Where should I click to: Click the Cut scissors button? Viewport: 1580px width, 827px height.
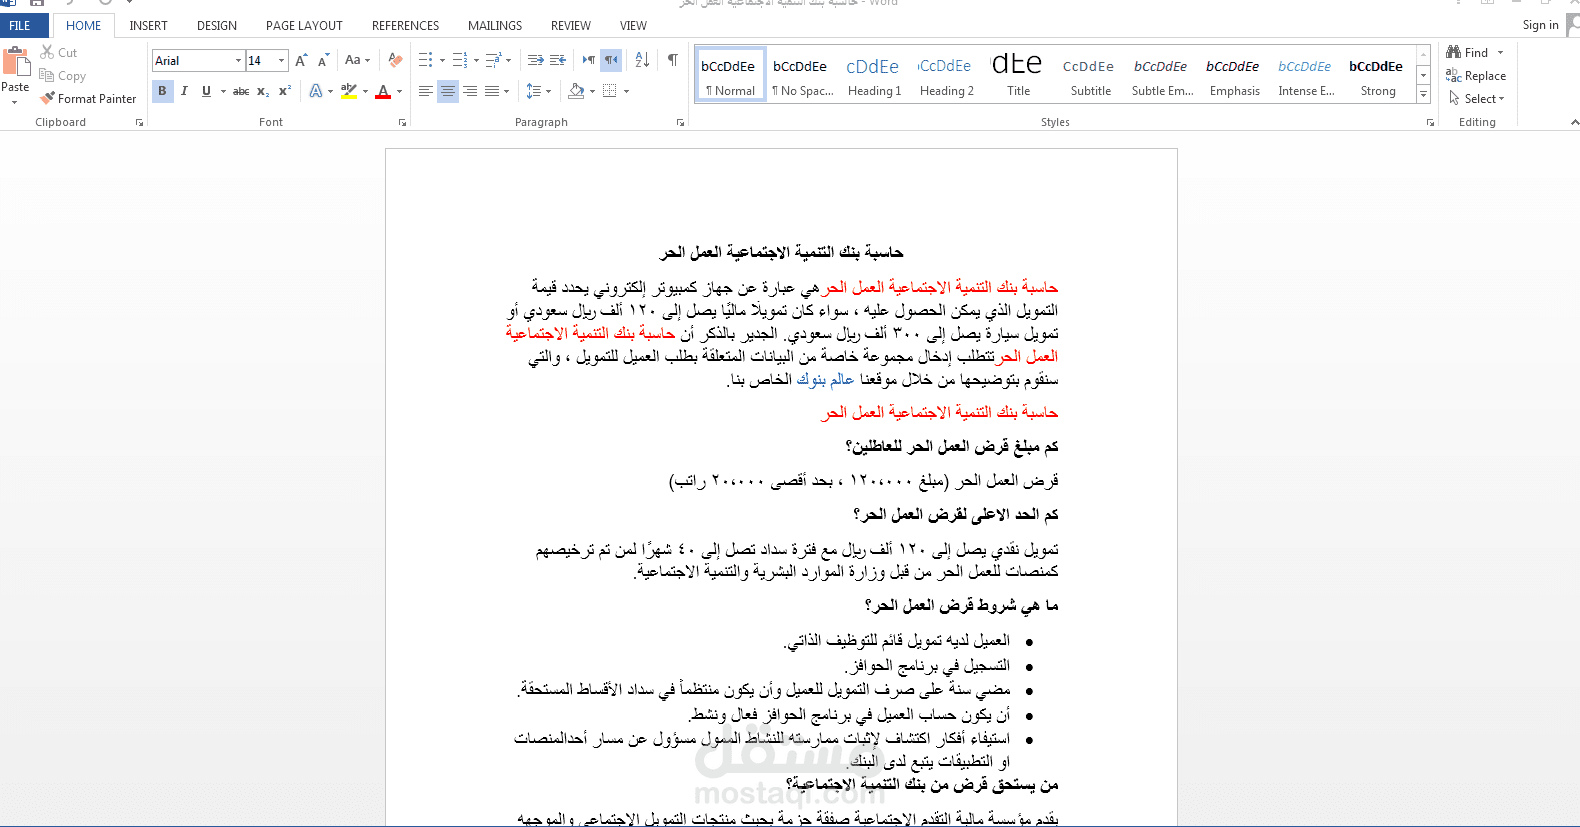[59, 52]
